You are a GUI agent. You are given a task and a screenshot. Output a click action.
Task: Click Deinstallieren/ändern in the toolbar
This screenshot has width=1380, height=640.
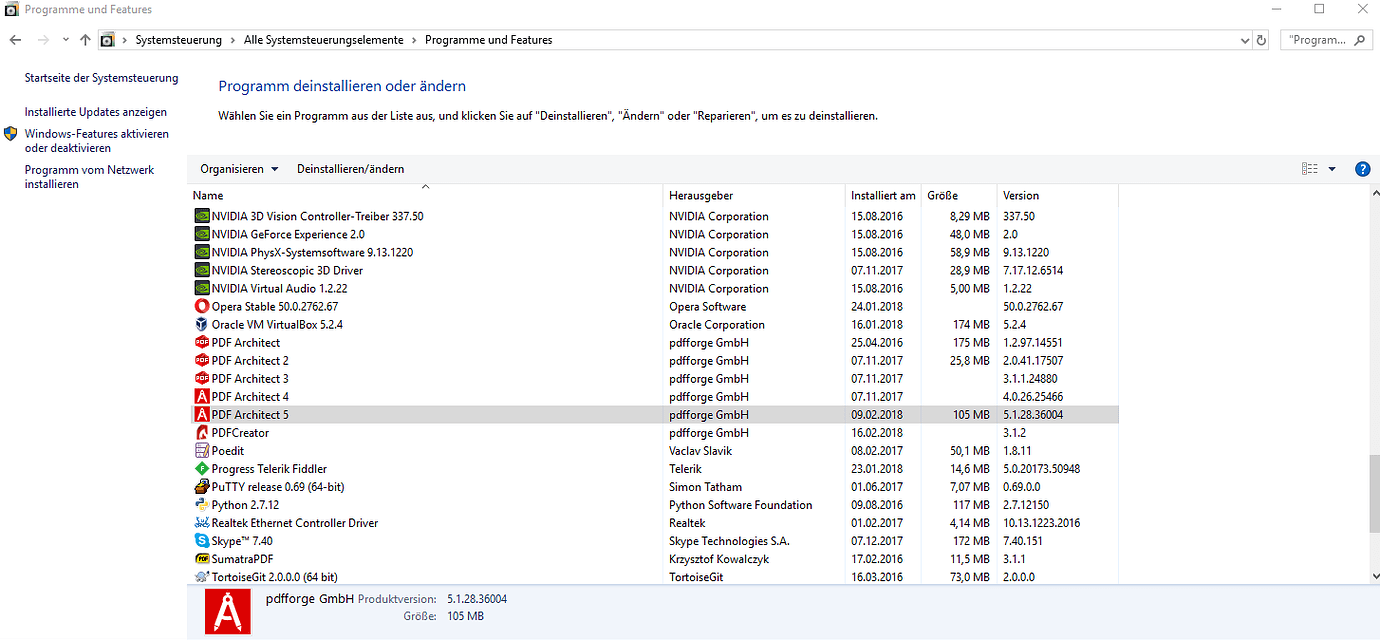coord(350,169)
